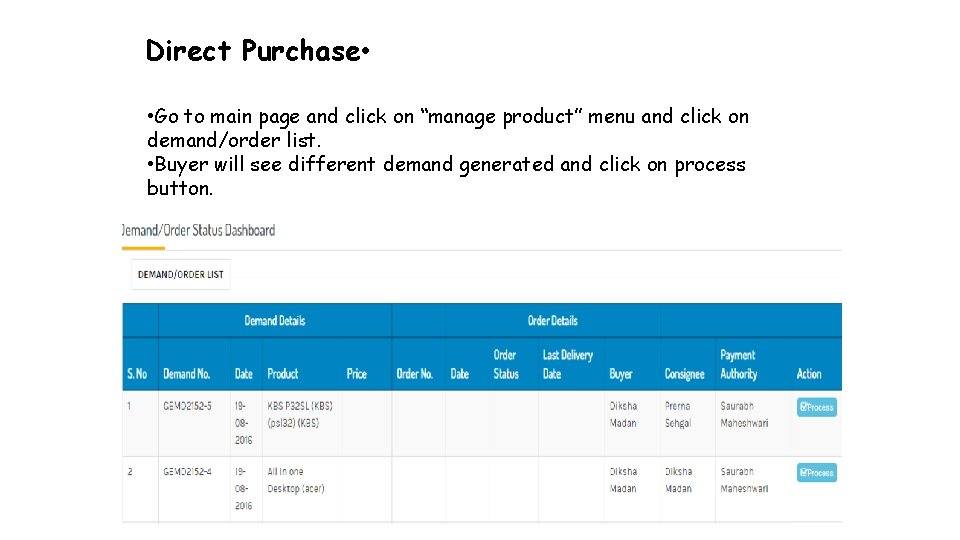The height and width of the screenshot is (540, 960).
Task: Click the Price column header
Action: [x=356, y=374]
